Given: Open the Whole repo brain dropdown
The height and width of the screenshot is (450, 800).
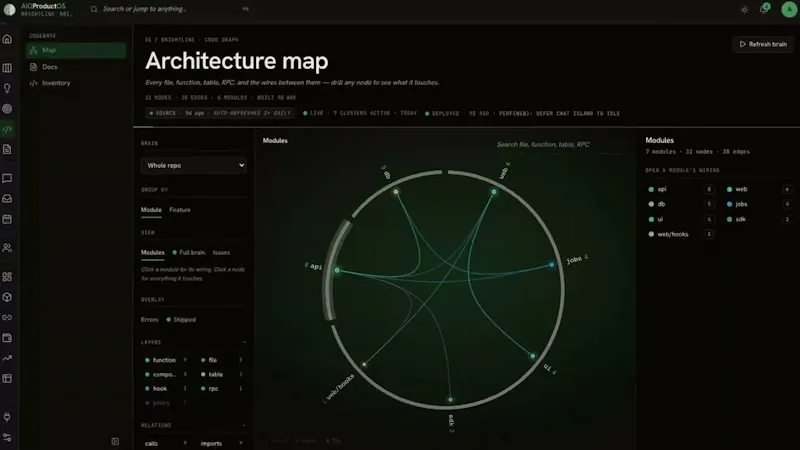Looking at the screenshot, I should (x=194, y=165).
